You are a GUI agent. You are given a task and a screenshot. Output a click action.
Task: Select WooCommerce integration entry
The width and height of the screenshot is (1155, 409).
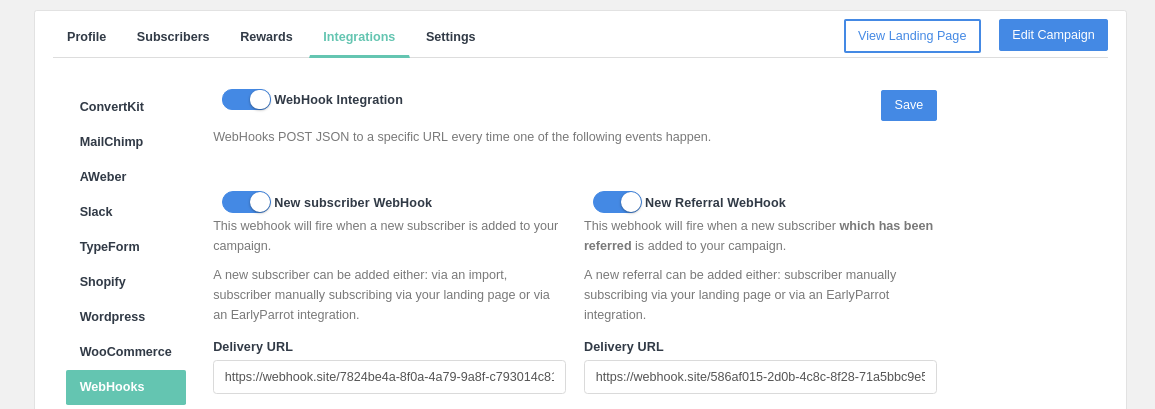[x=126, y=352]
